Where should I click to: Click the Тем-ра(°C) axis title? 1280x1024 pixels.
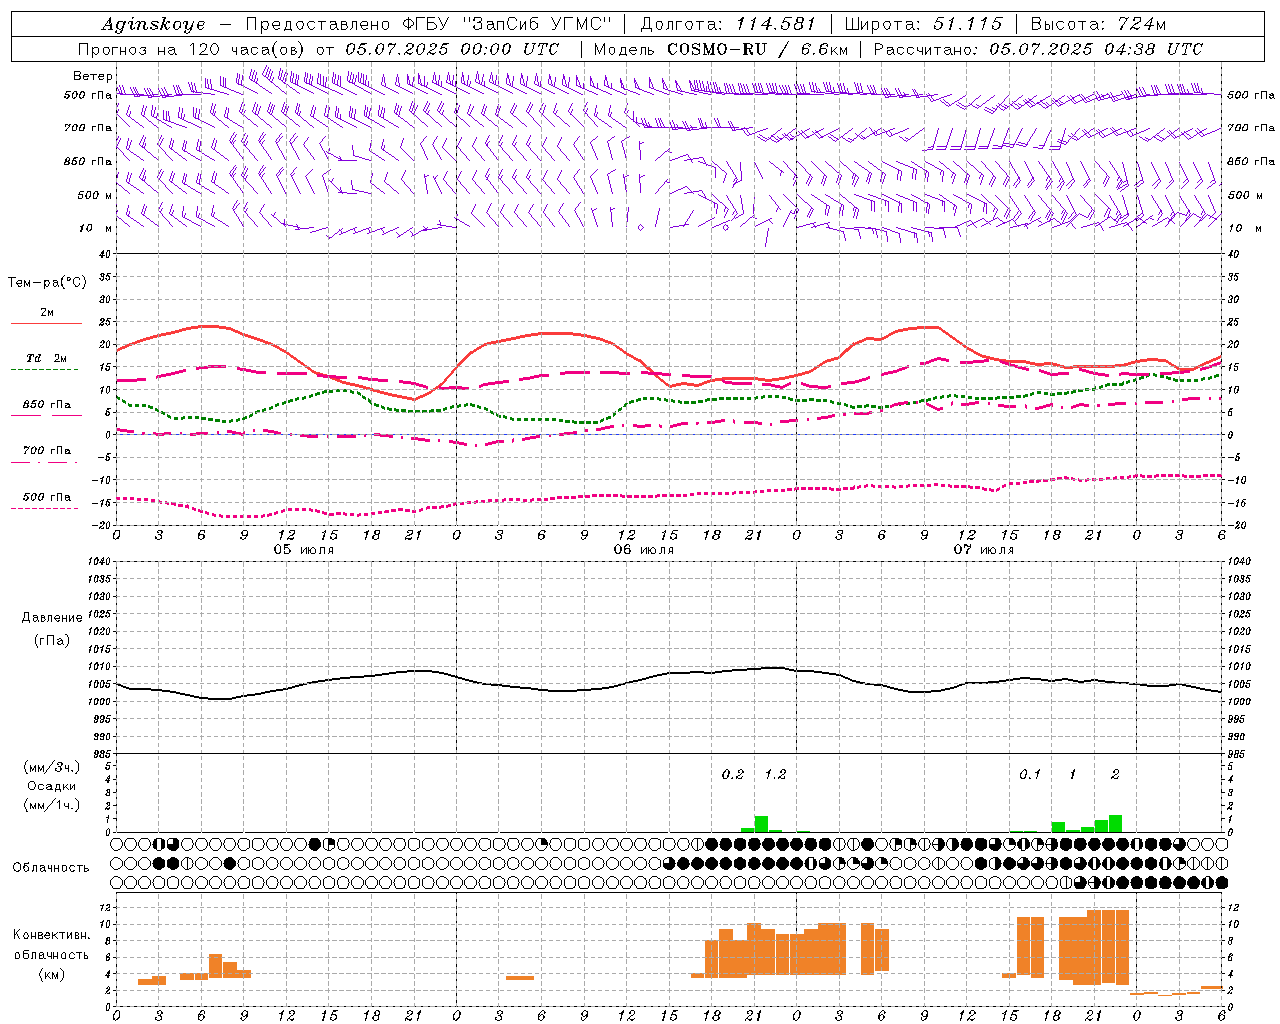(47, 283)
